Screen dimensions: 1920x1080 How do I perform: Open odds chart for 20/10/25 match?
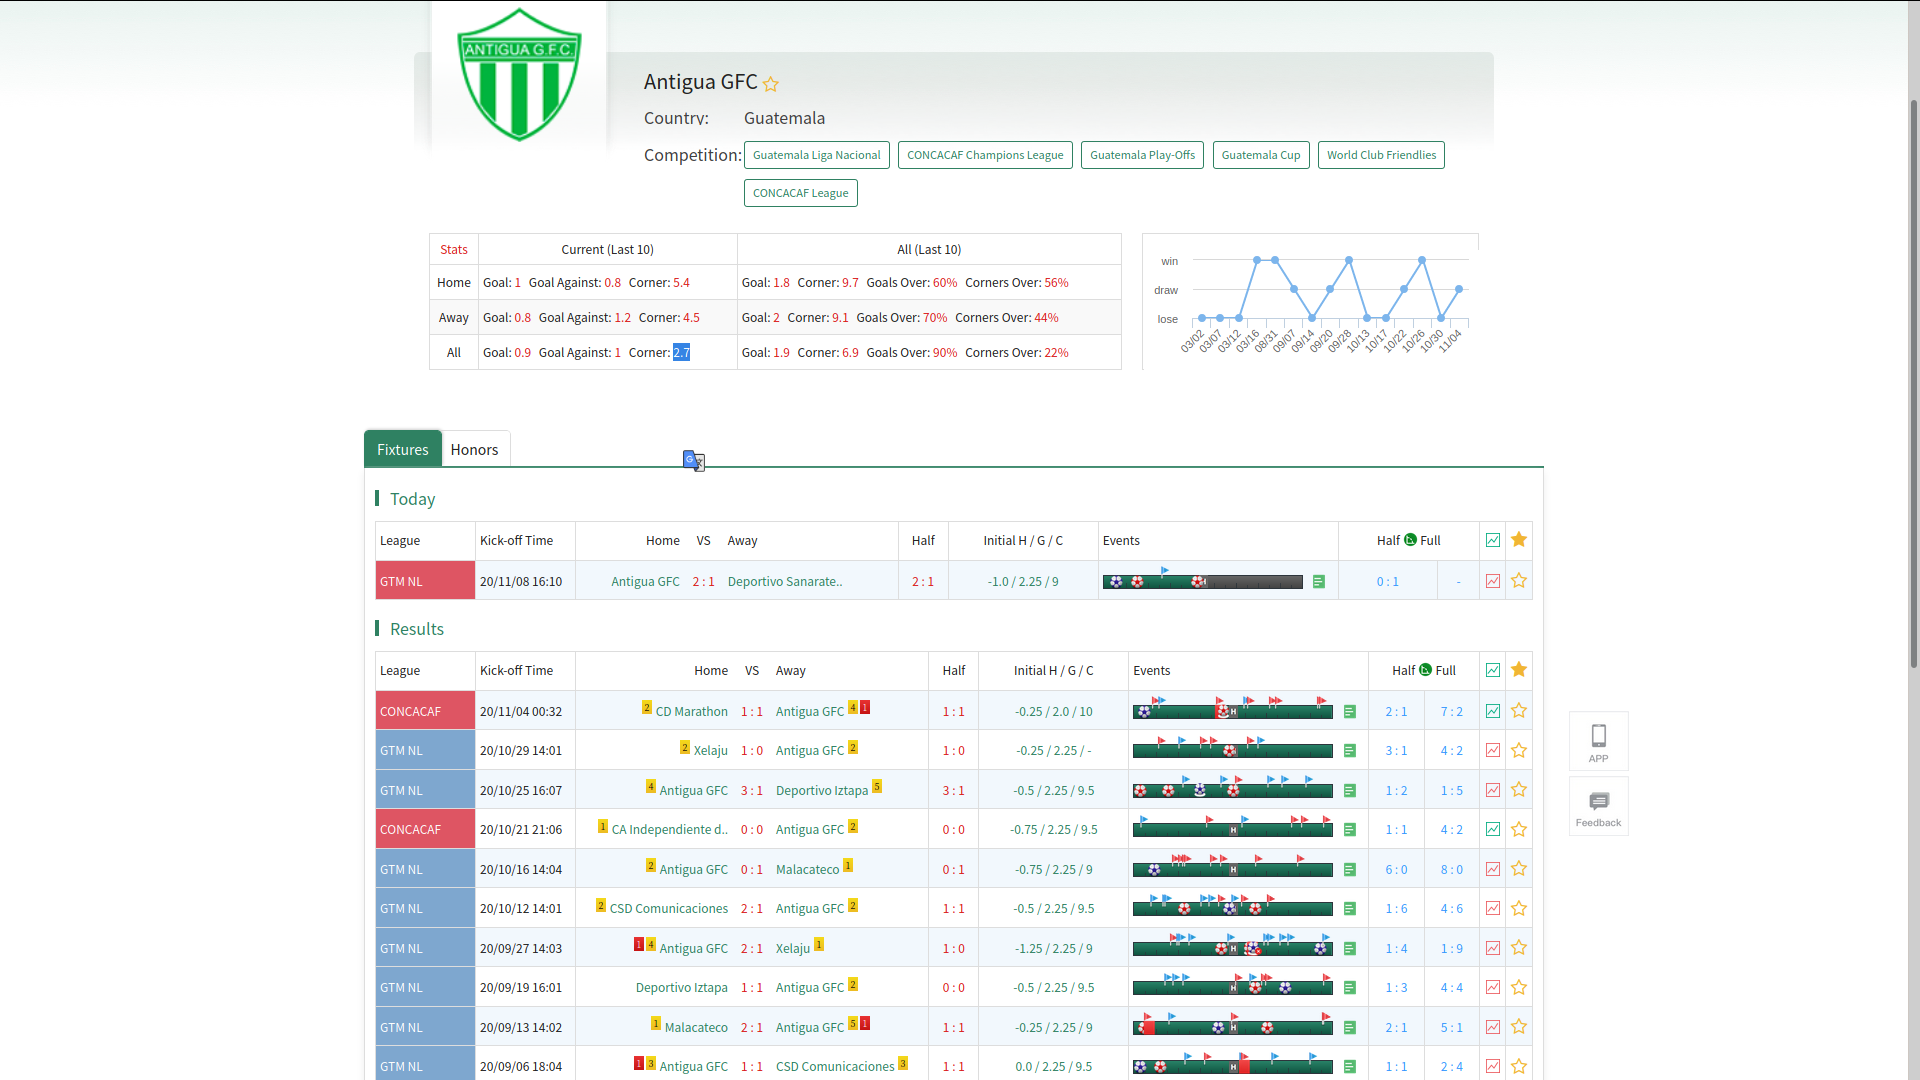[x=1493, y=790]
